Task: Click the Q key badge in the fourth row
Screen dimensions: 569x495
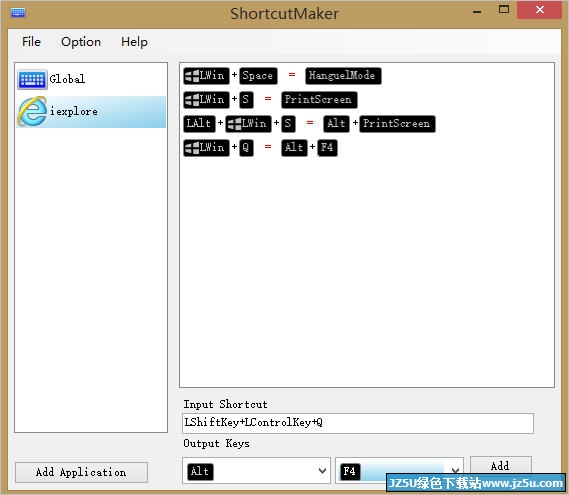Action: (246, 148)
